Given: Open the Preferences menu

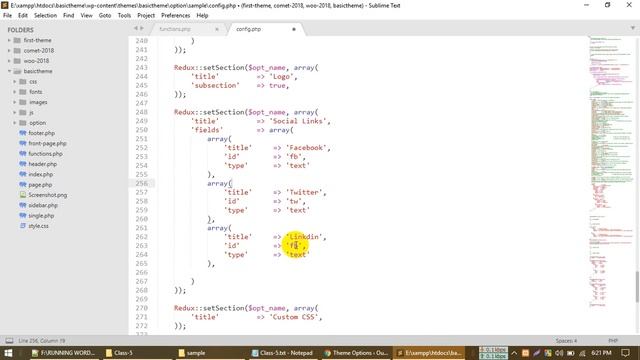Looking at the screenshot, I should (176, 16).
